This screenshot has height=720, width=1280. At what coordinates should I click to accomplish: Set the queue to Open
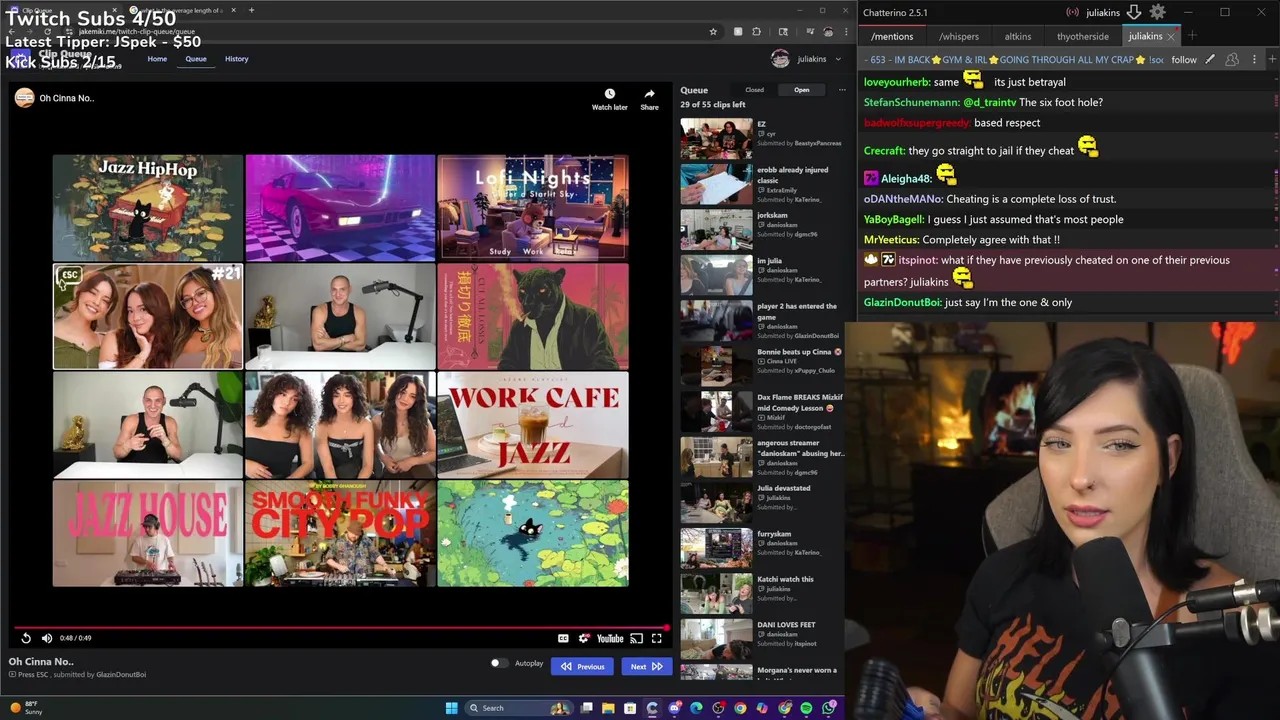point(802,90)
